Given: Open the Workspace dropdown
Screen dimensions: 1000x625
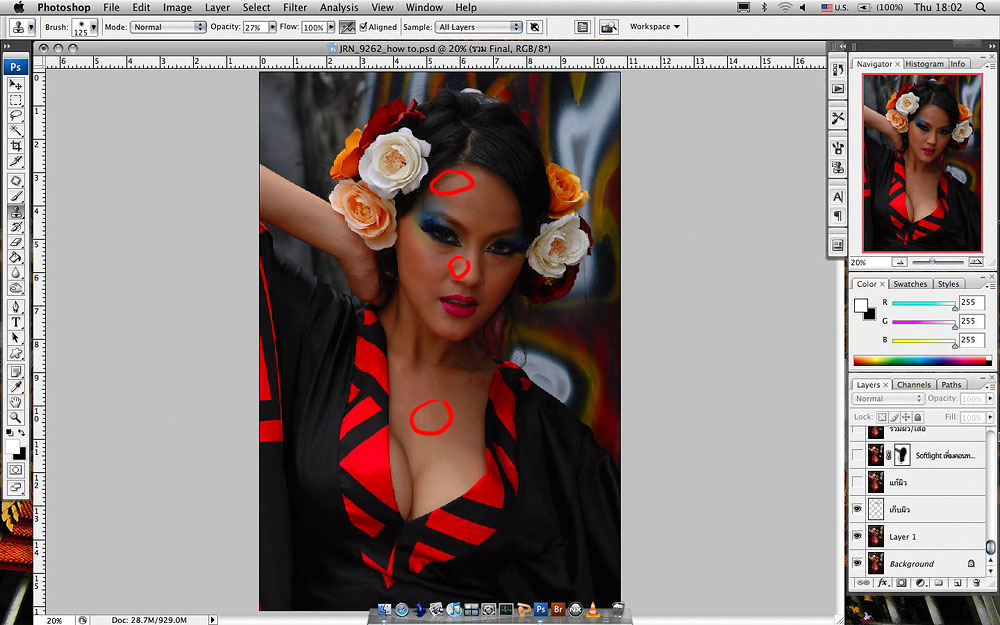Looking at the screenshot, I should (654, 27).
